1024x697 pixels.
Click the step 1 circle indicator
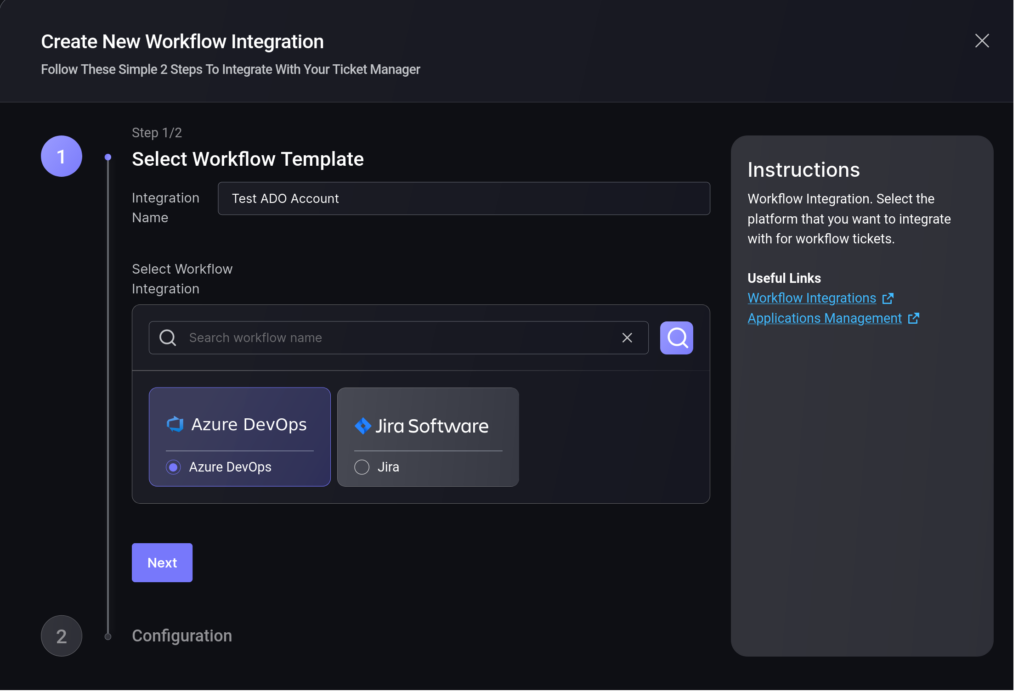tap(61, 156)
